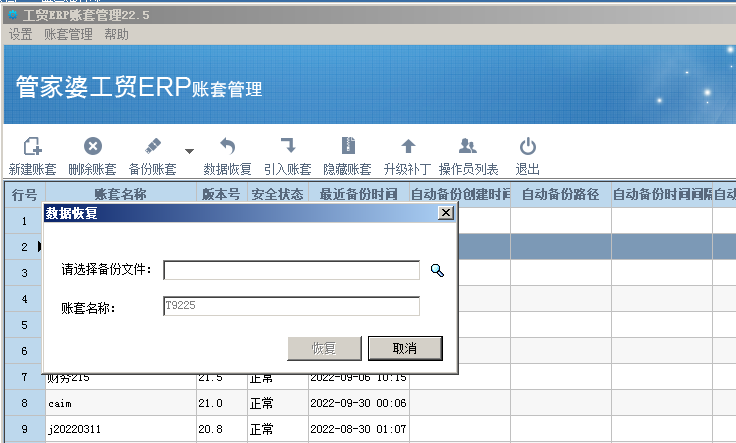Click the 恢复 button in dialog
Image resolution: width=736 pixels, height=443 pixels.
click(324, 348)
